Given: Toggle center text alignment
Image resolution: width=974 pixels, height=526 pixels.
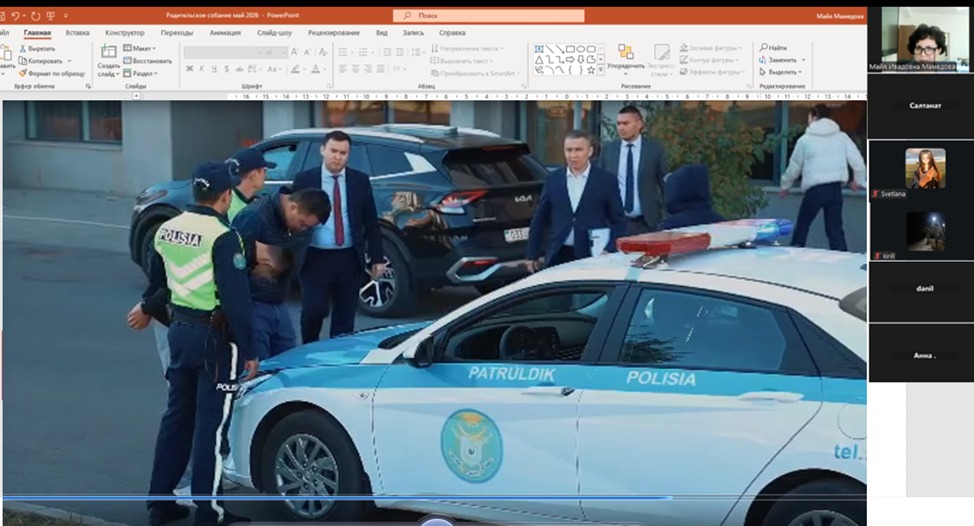Looking at the screenshot, I should click(355, 69).
